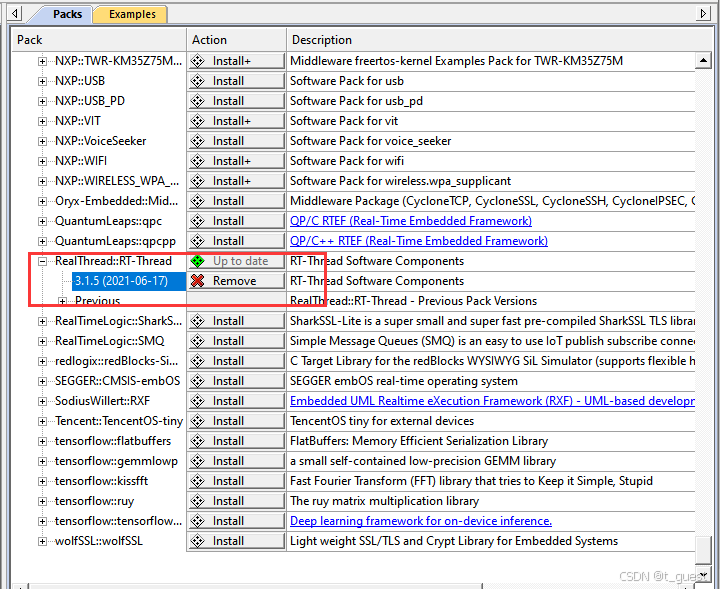The width and height of the screenshot is (720, 589).
Task: Click diamond icon on tensorflow::kissfft Install button
Action: [x=197, y=481]
